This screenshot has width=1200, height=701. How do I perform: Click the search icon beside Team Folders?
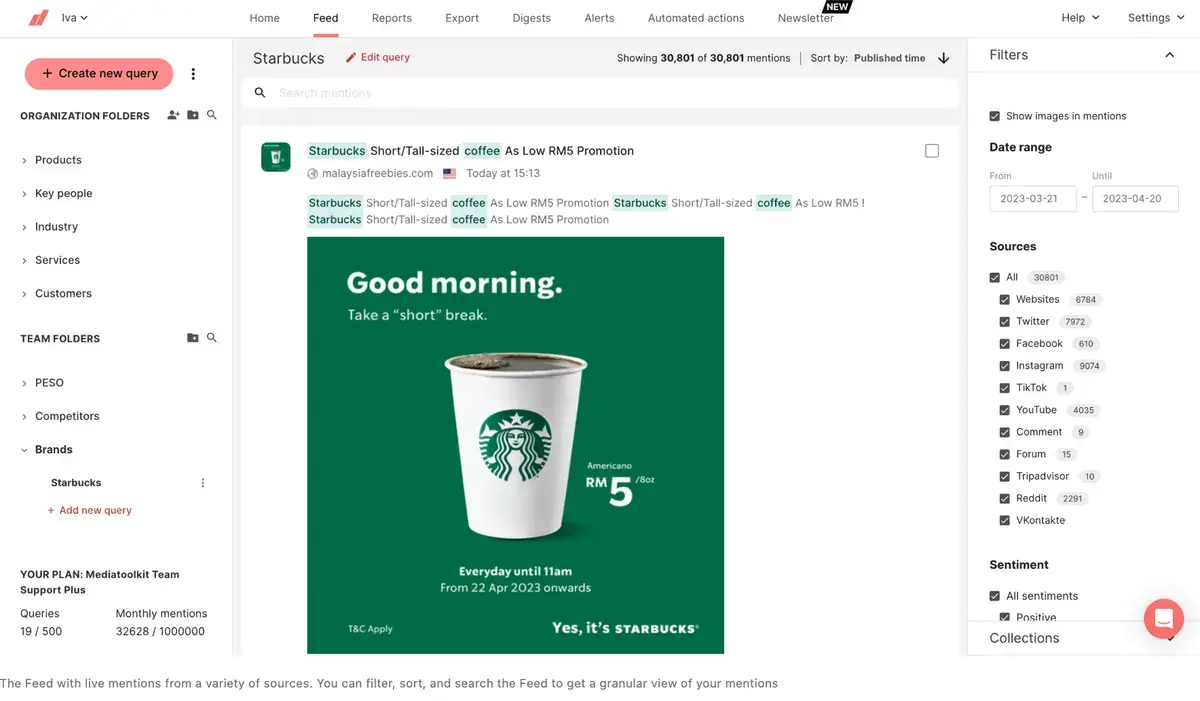211,337
